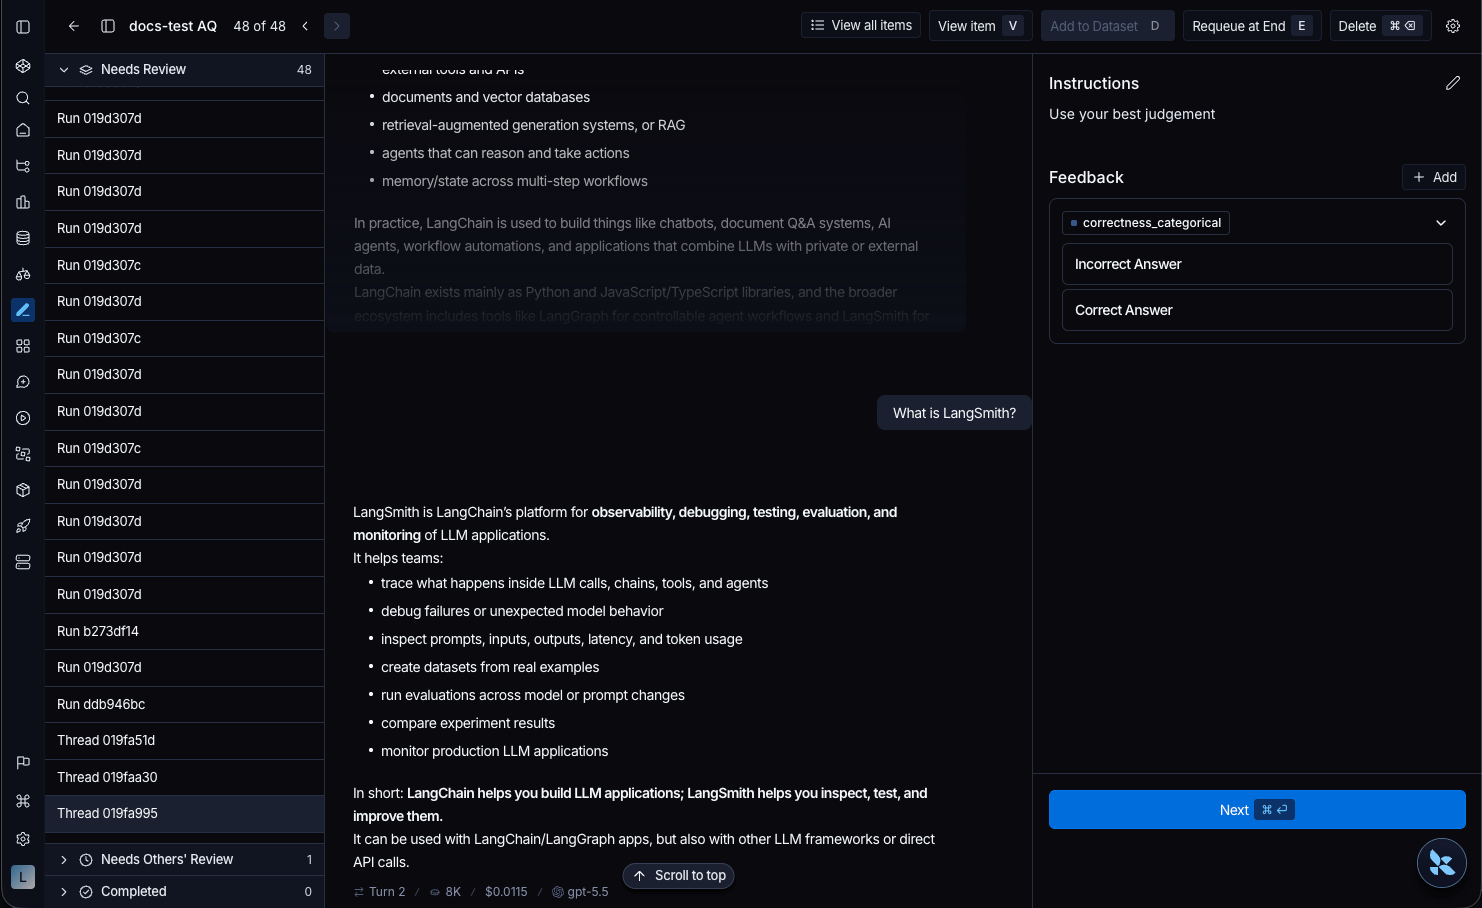This screenshot has height=908, width=1482.
Task: Click the docs-test AQ queue title
Action: coord(173,26)
